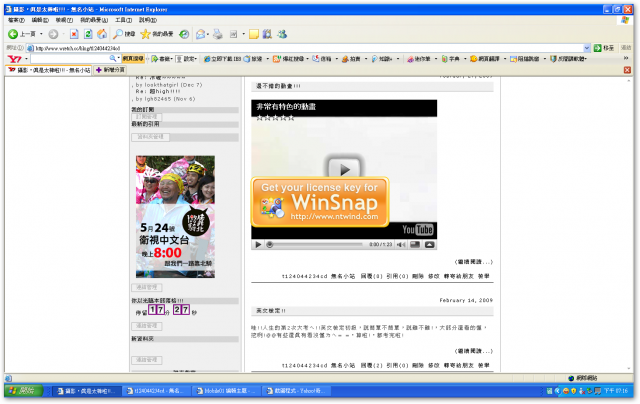Click the 拍賣 auction toolbar button

coord(351,59)
